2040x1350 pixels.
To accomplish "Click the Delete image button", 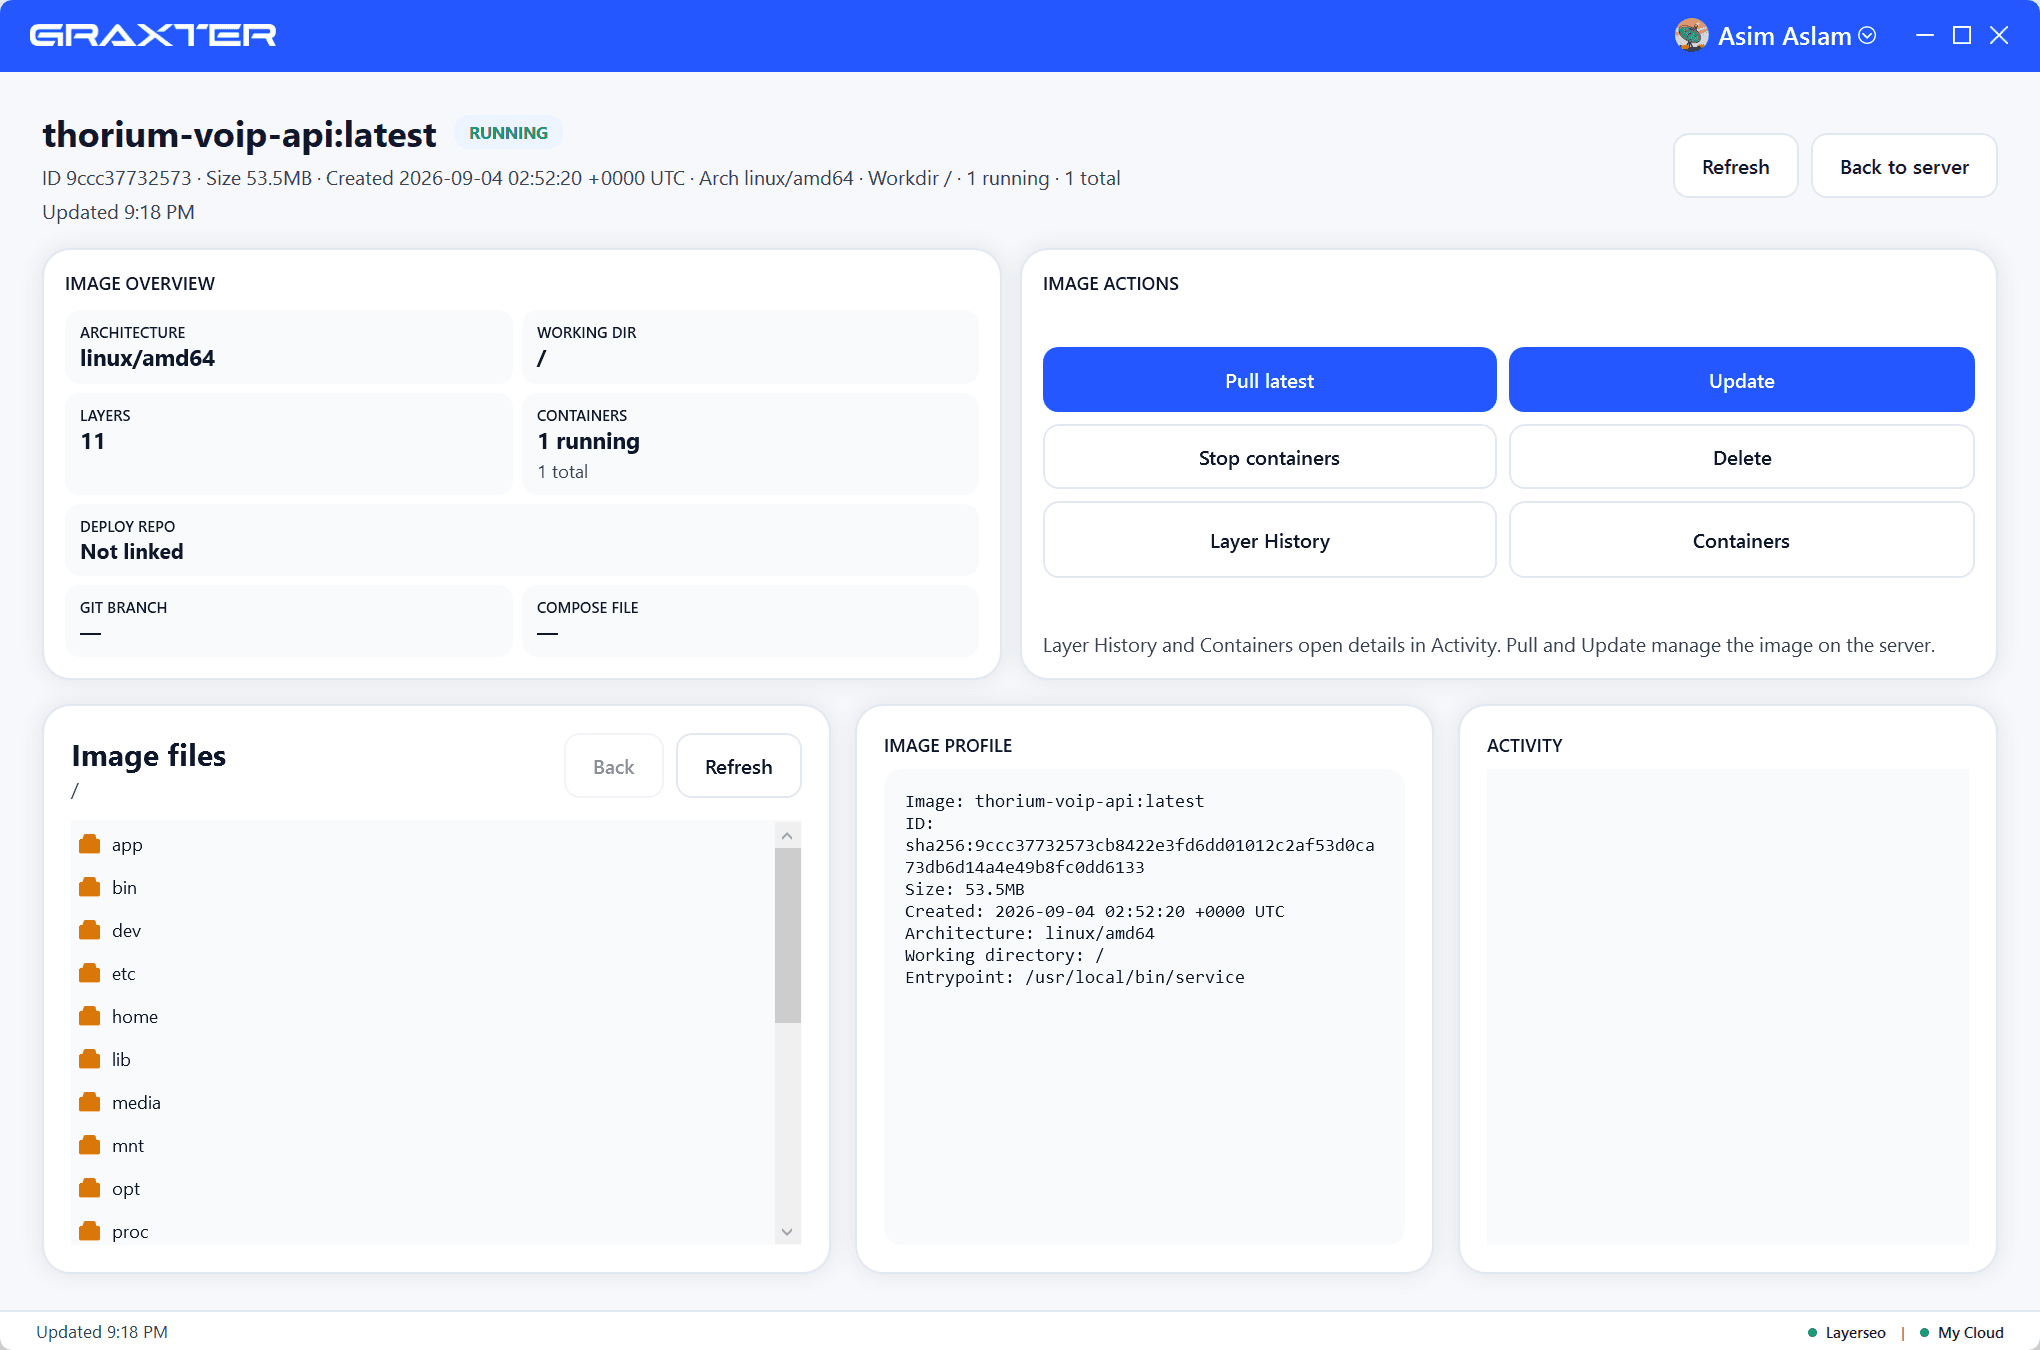I will (1741, 457).
